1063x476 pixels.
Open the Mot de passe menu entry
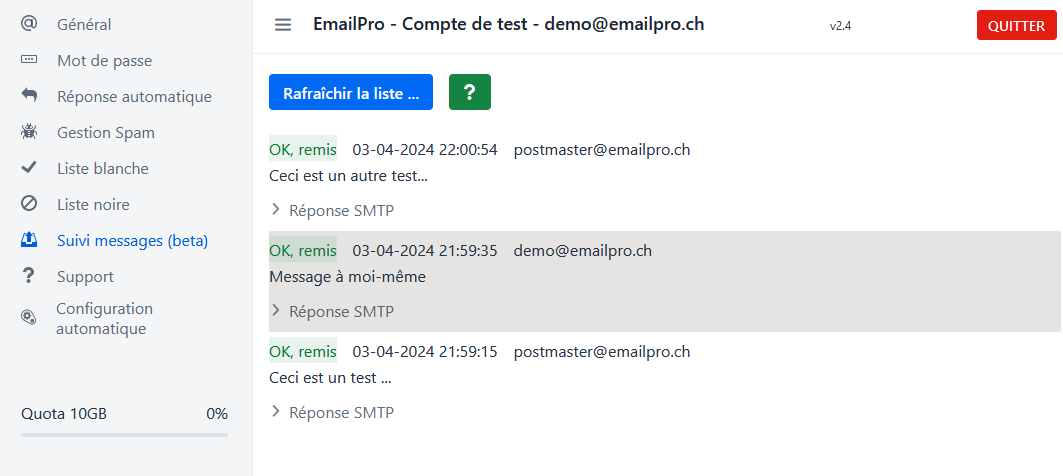[104, 60]
